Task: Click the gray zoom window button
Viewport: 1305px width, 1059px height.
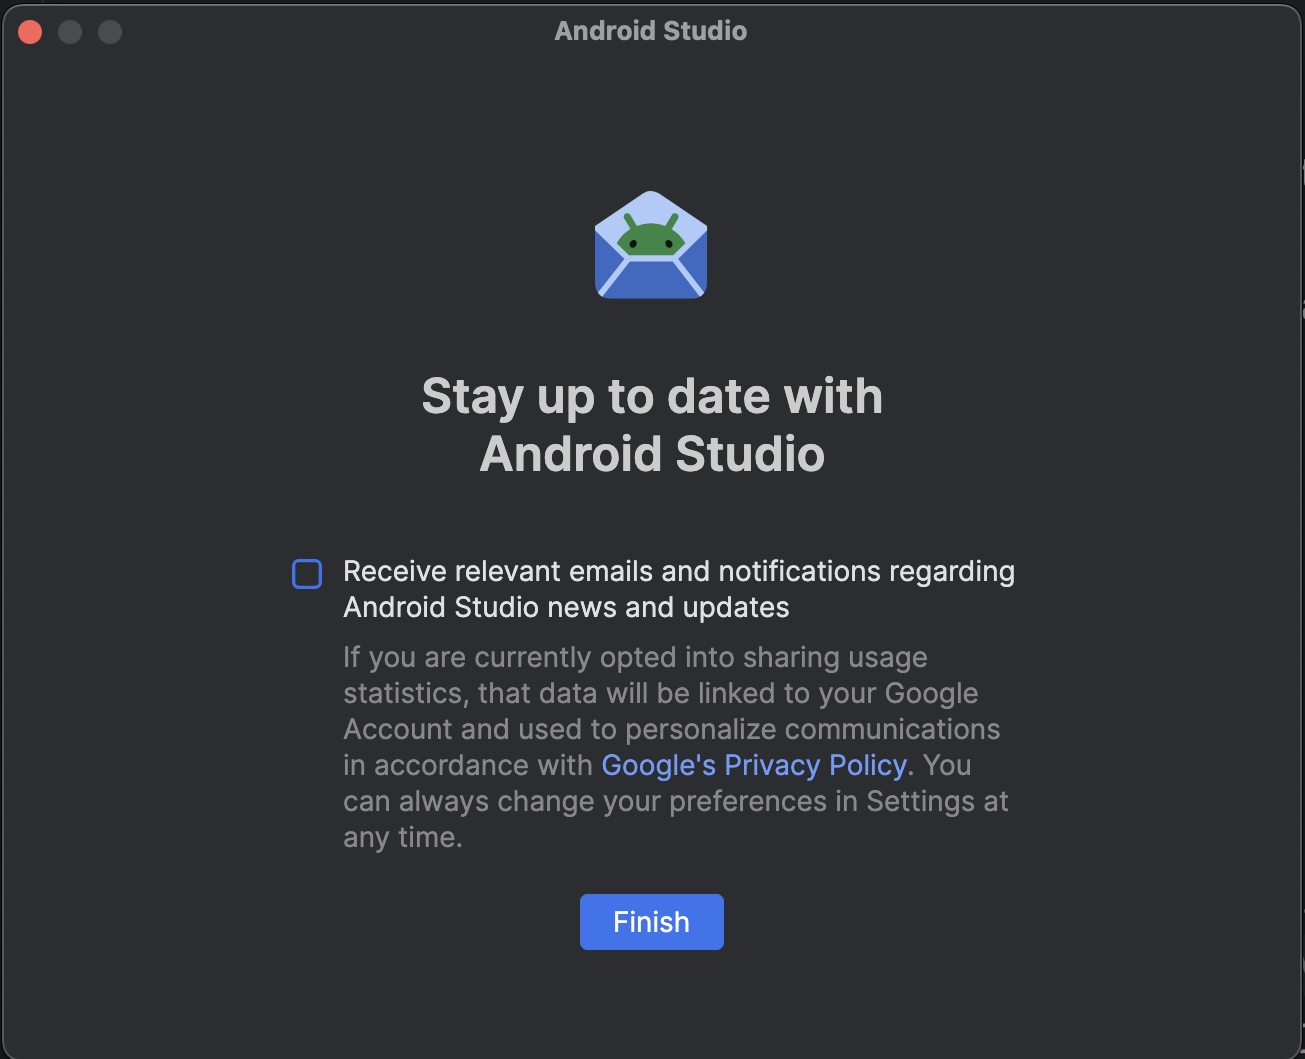Action: coord(110,32)
